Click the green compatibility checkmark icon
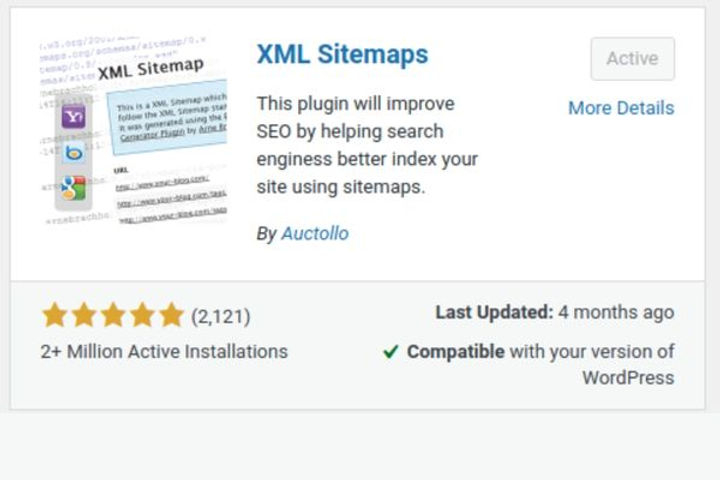This screenshot has width=720, height=480. click(390, 352)
